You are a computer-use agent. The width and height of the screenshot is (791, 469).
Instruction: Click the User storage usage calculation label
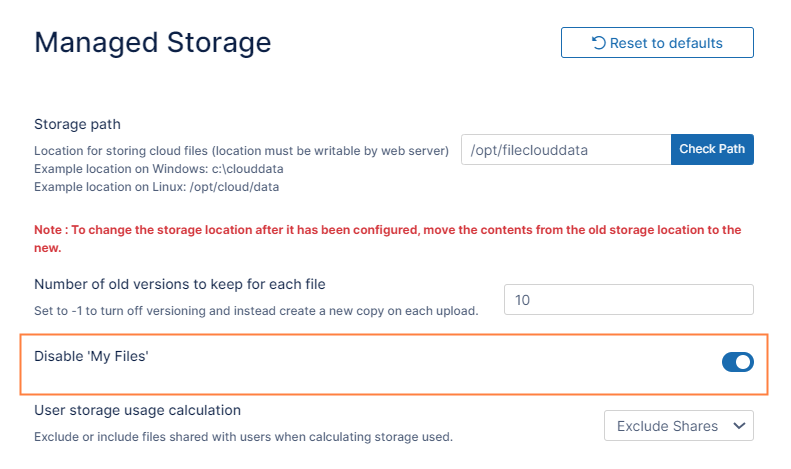tap(137, 410)
